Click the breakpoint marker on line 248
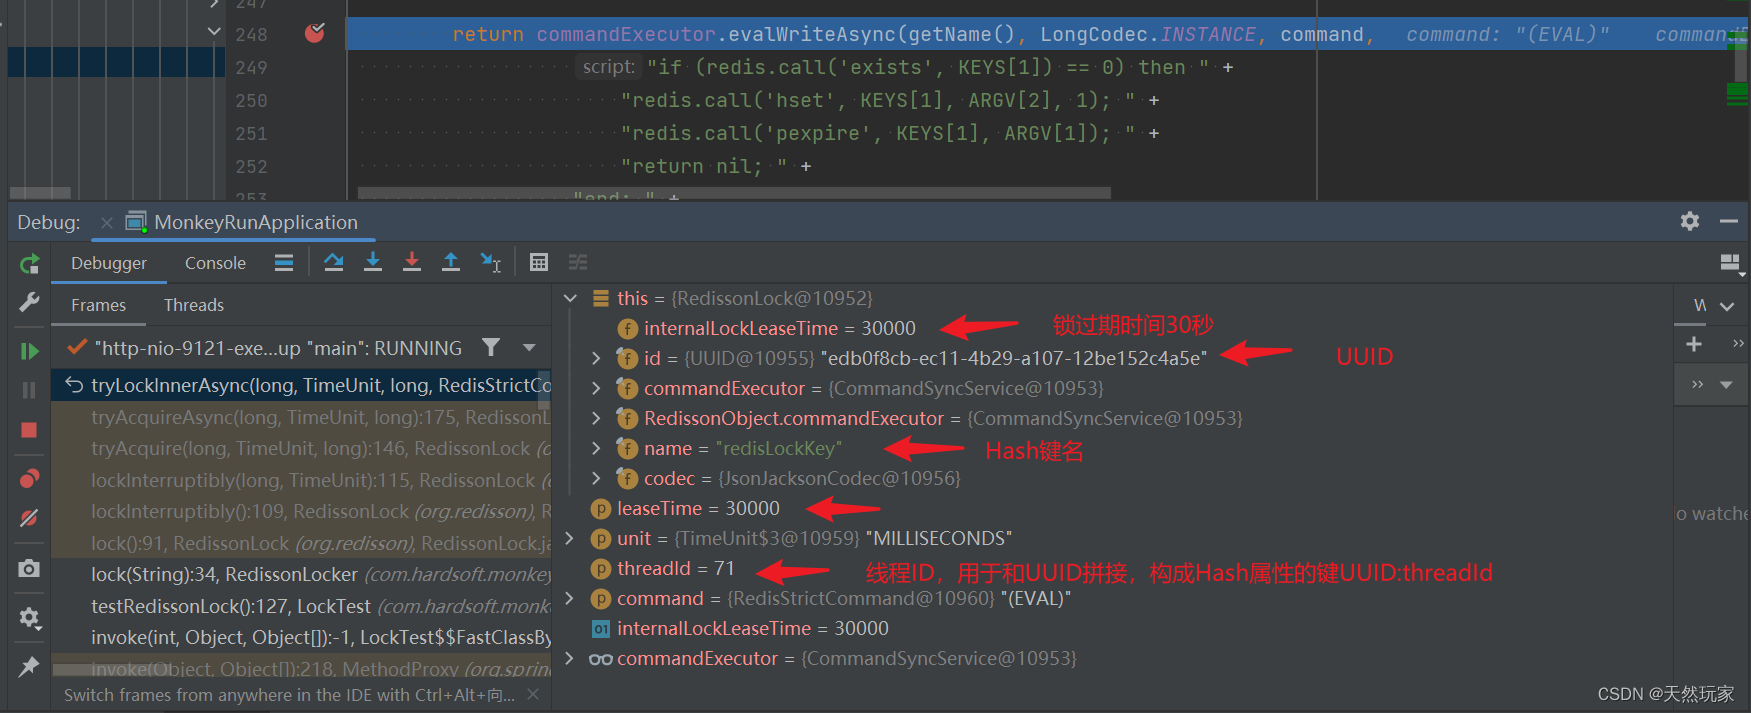The image size is (1751, 713). pos(314,33)
